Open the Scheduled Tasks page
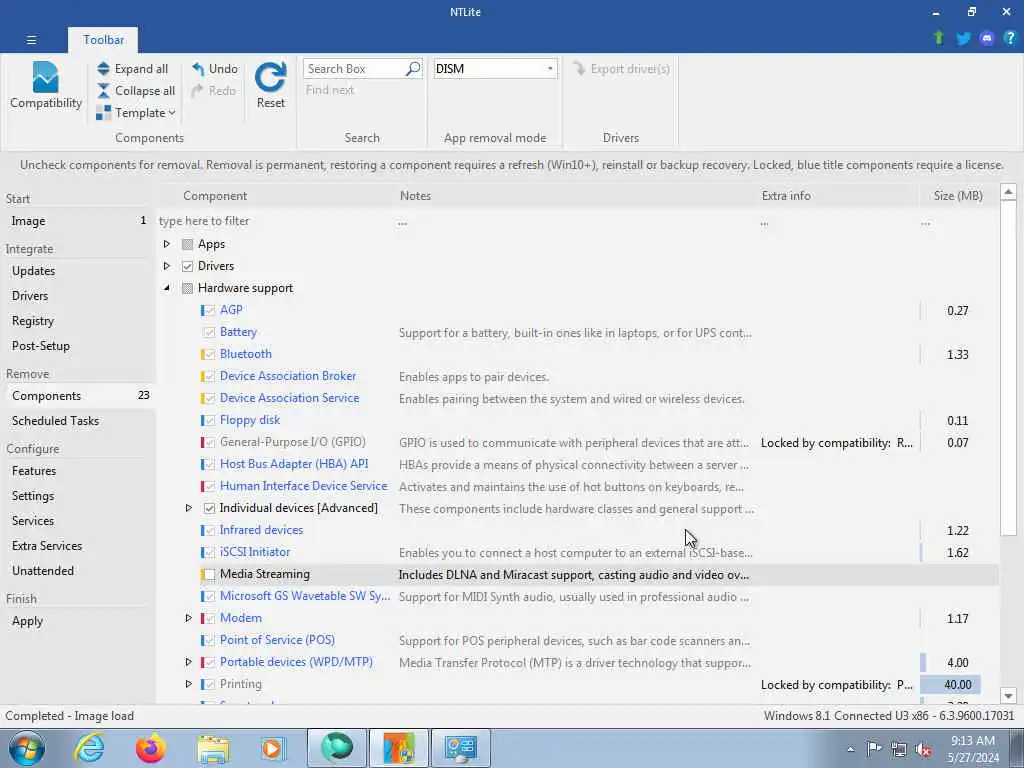 78,421
